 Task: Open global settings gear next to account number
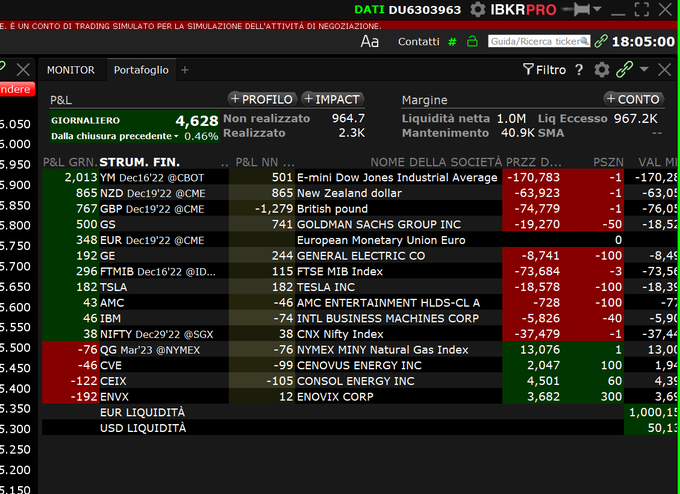pos(477,10)
